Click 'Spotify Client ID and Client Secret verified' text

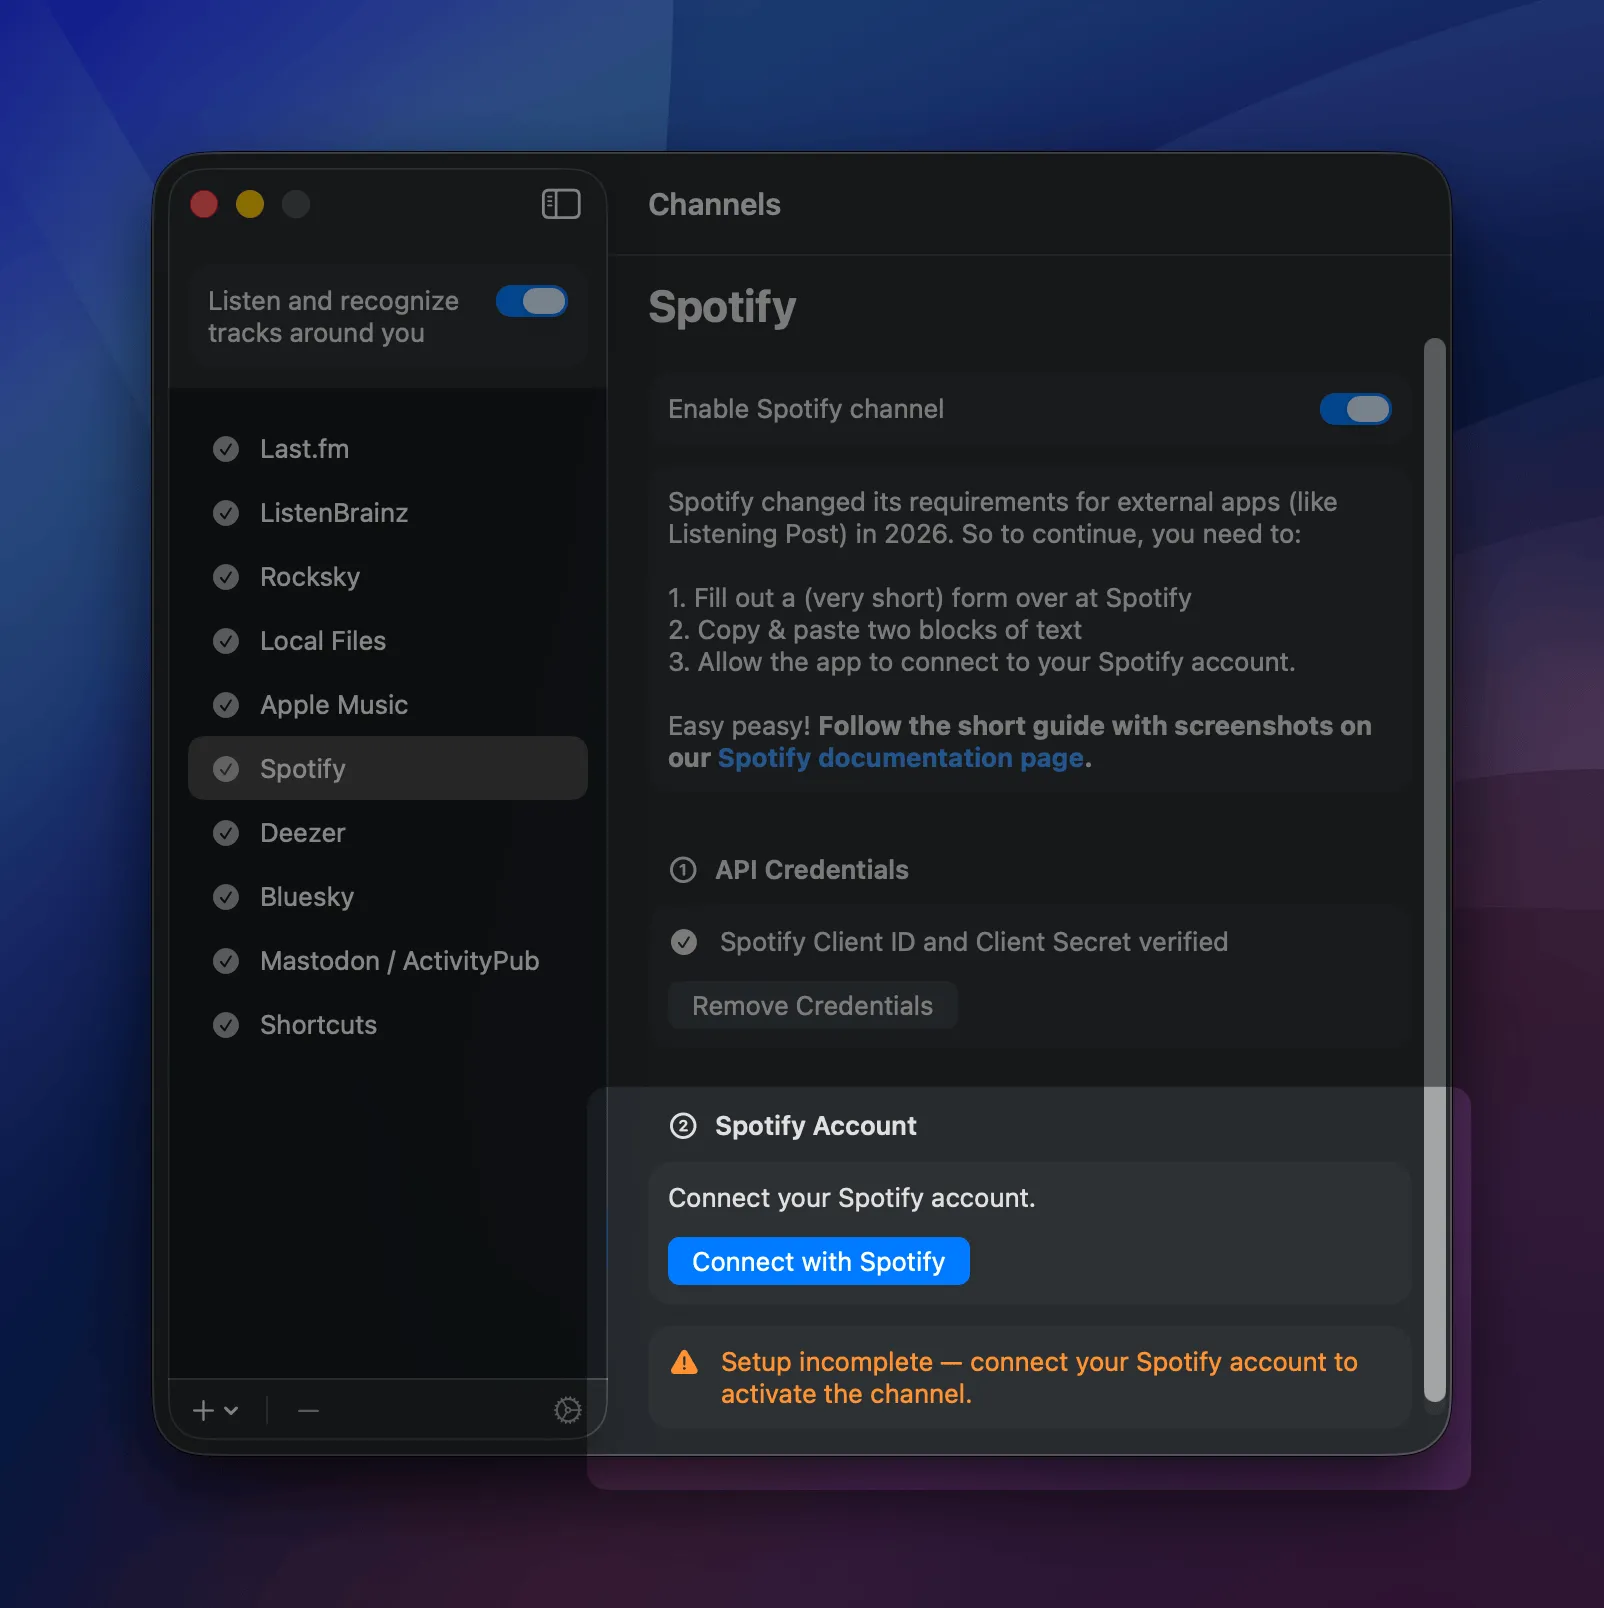[974, 942]
